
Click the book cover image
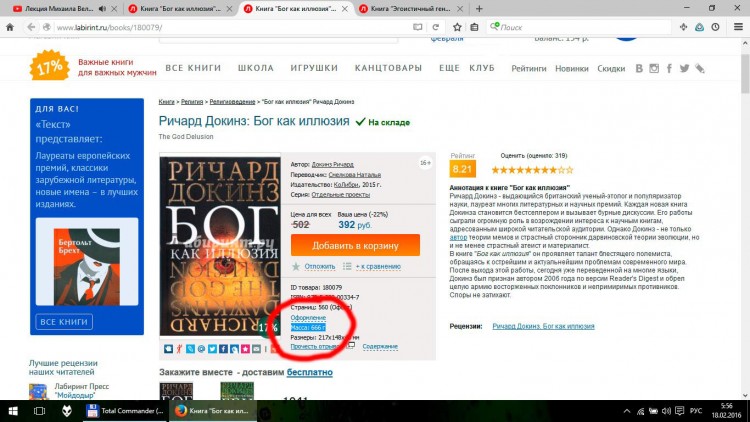(x=220, y=245)
